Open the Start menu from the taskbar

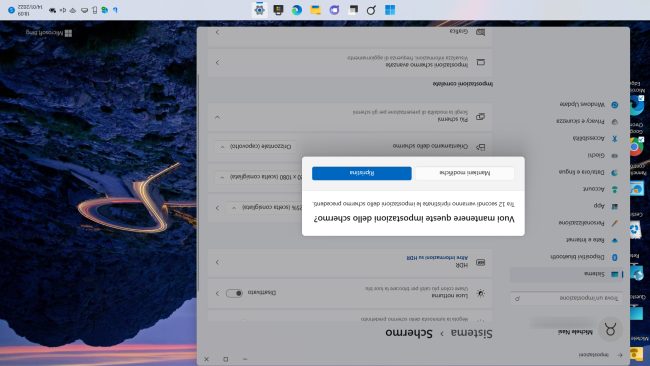click(x=390, y=10)
